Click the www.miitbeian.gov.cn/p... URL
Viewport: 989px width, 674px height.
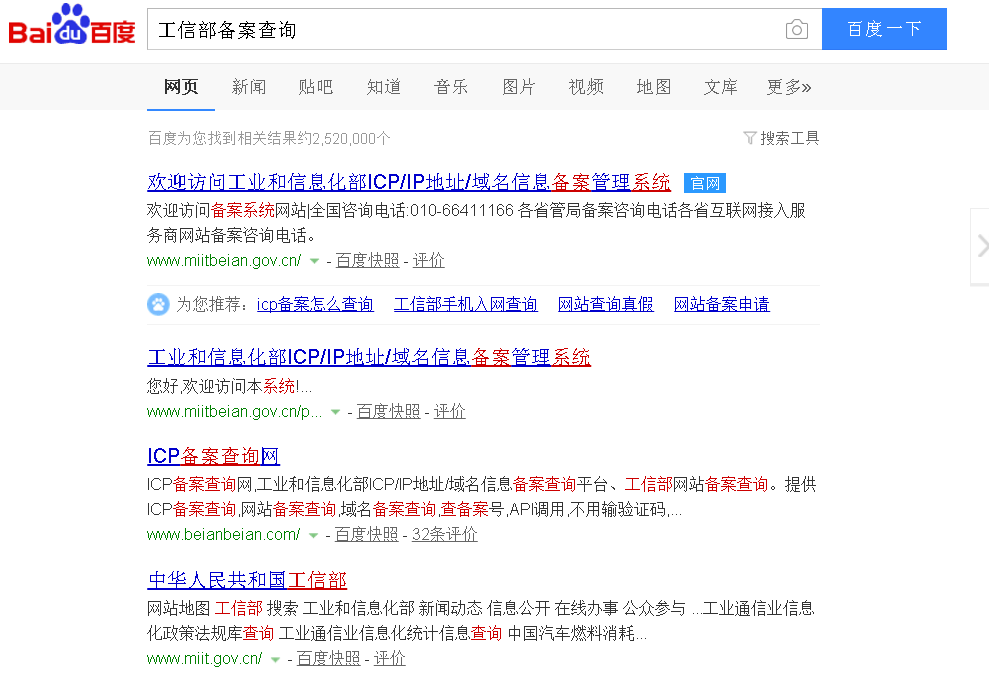[235, 412]
